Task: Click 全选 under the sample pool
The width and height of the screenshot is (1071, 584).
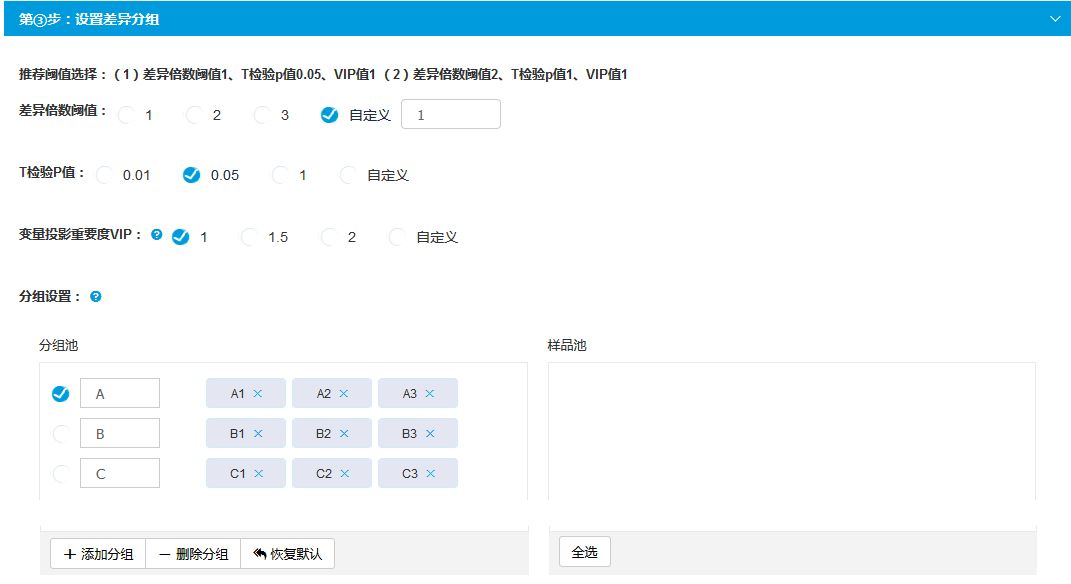Action: click(584, 552)
